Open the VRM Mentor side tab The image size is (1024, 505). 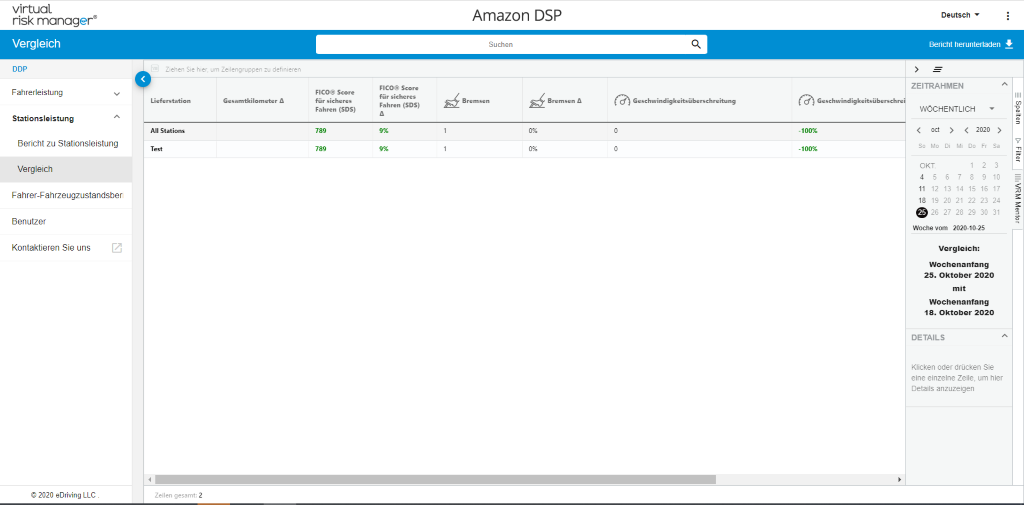pos(1017,199)
